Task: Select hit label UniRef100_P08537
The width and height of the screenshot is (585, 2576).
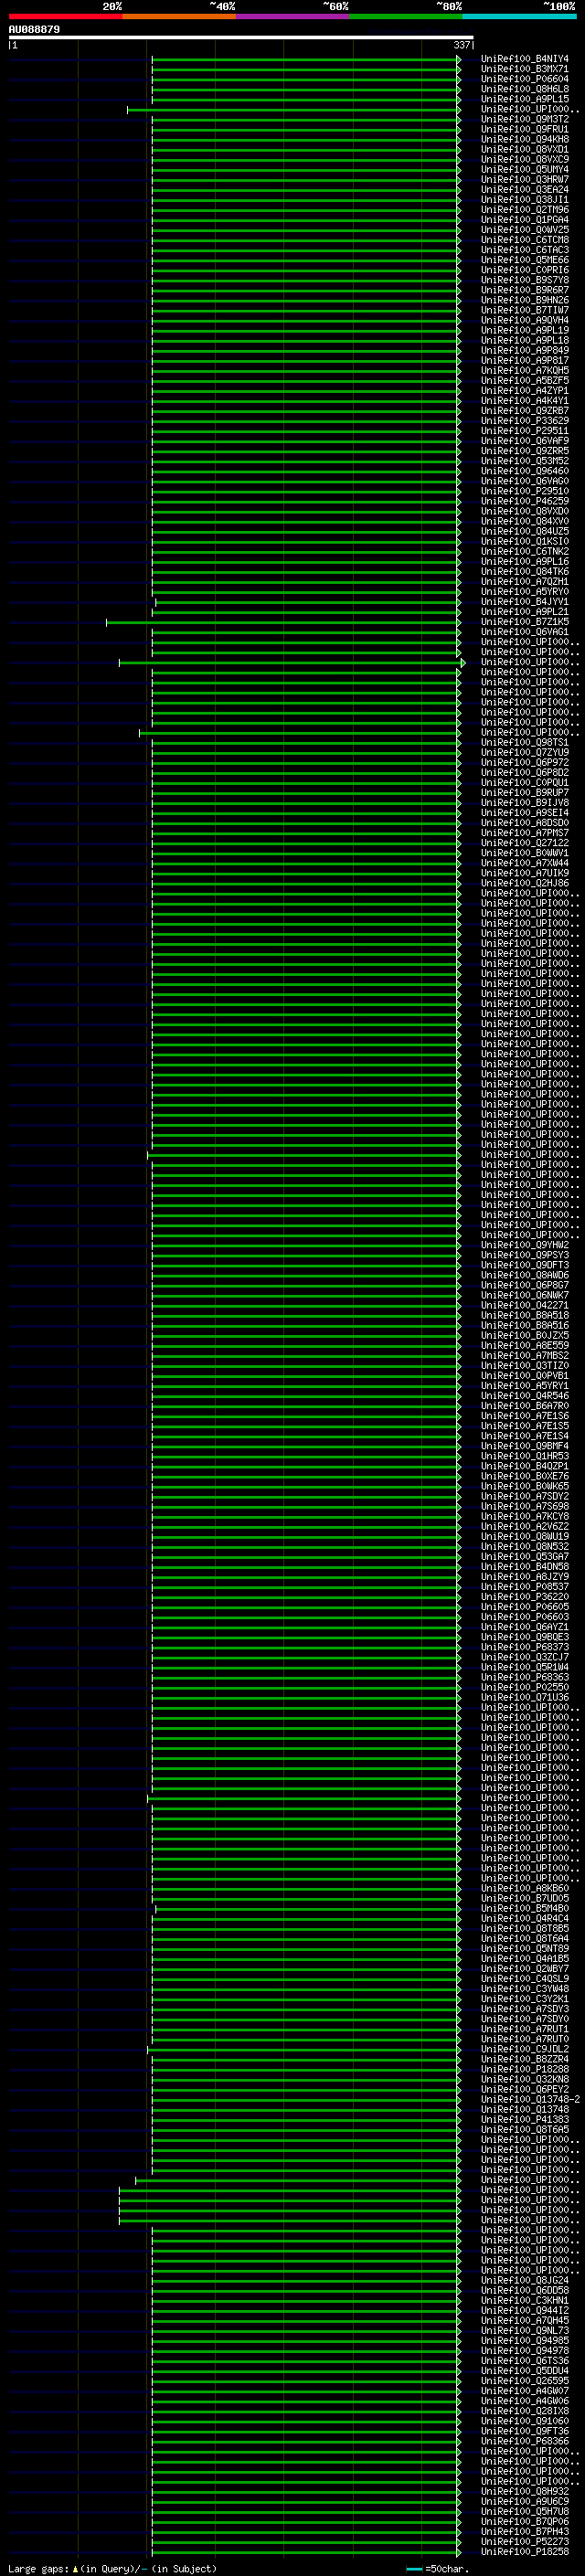Action: 525,1587
